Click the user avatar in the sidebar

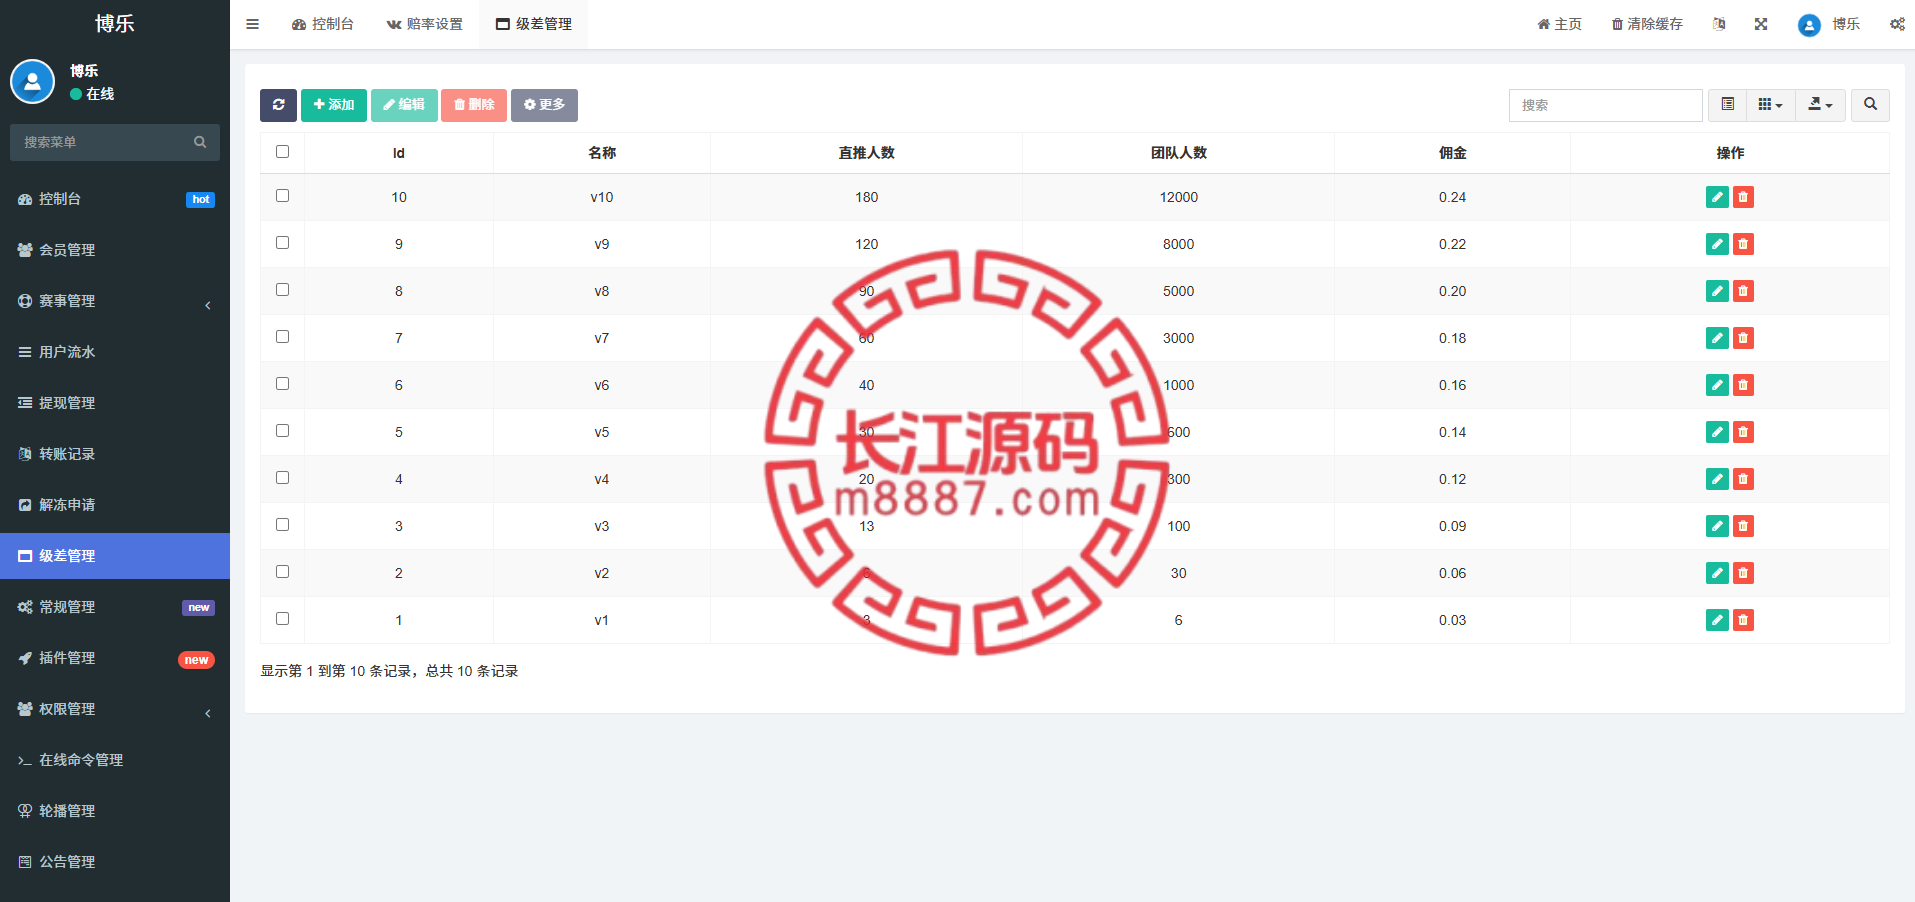32,82
